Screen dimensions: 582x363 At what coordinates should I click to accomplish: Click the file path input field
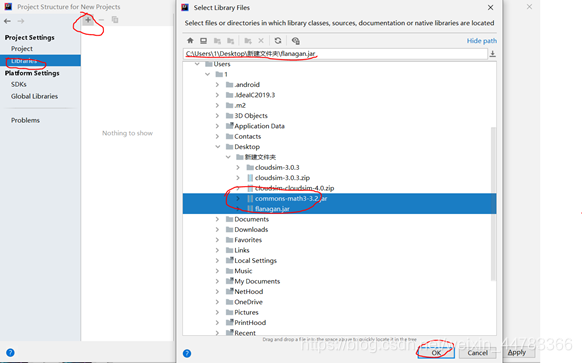tap(335, 54)
